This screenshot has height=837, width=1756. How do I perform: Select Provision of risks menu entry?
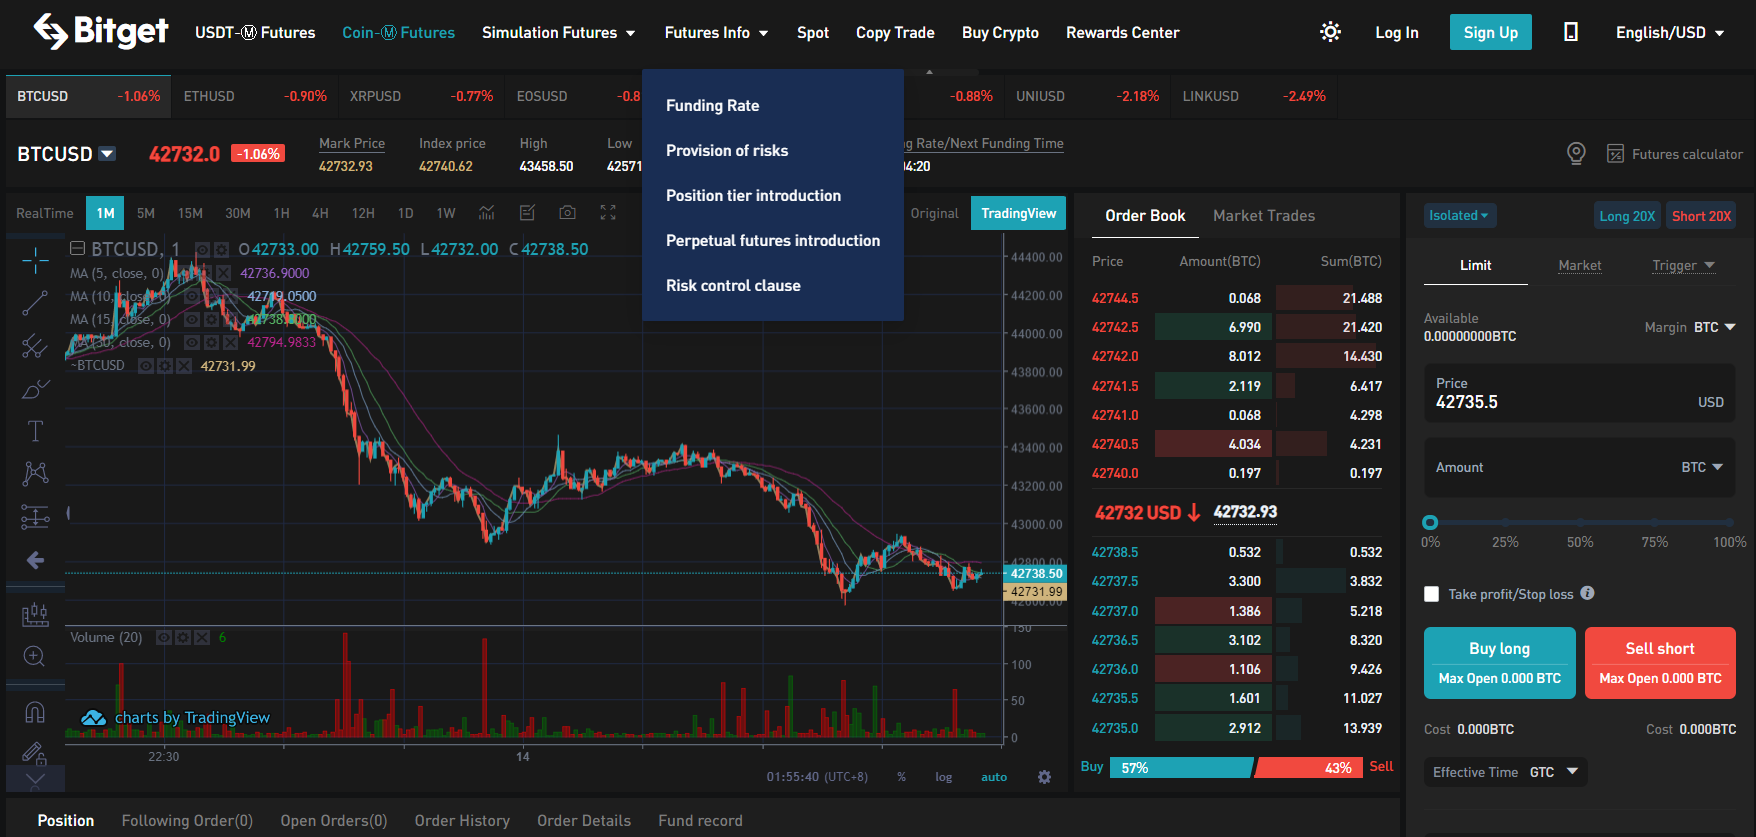point(727,150)
